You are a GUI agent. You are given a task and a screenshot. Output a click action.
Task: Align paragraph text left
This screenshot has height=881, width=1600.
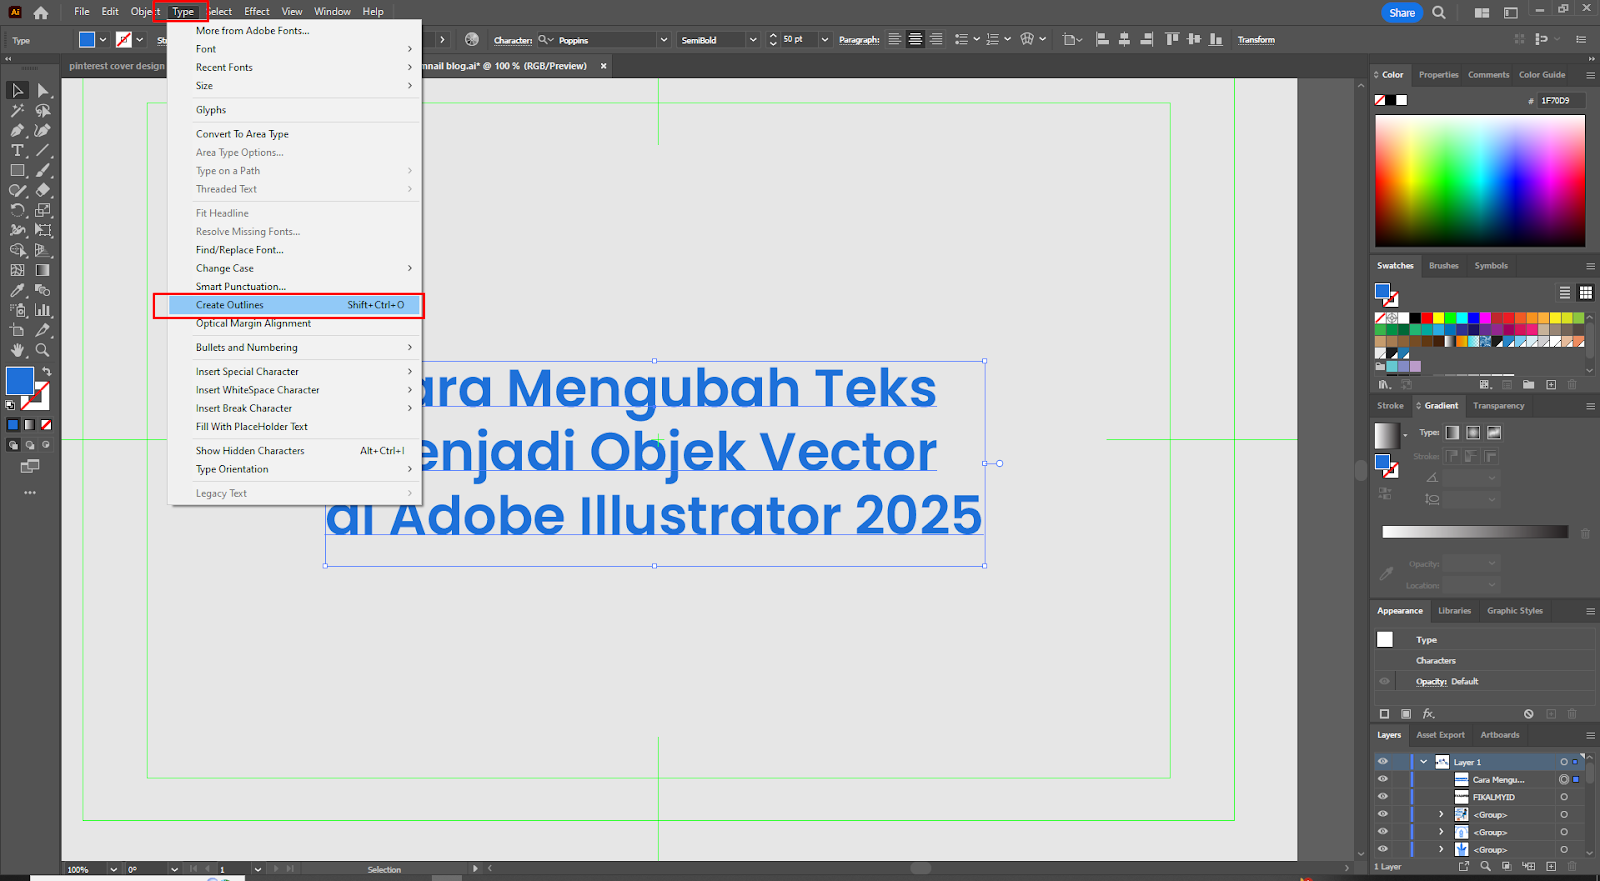tap(894, 39)
